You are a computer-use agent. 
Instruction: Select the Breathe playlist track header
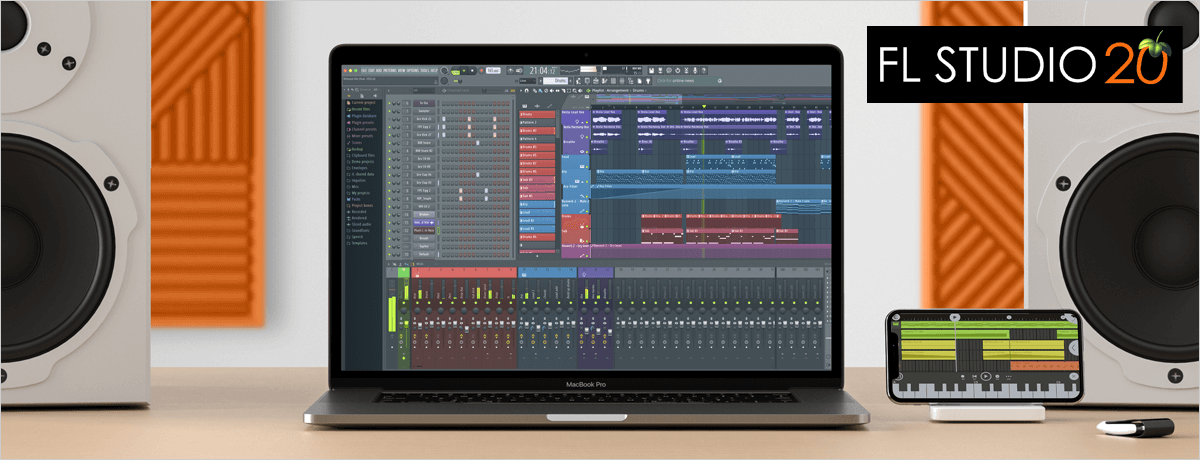coord(575,147)
